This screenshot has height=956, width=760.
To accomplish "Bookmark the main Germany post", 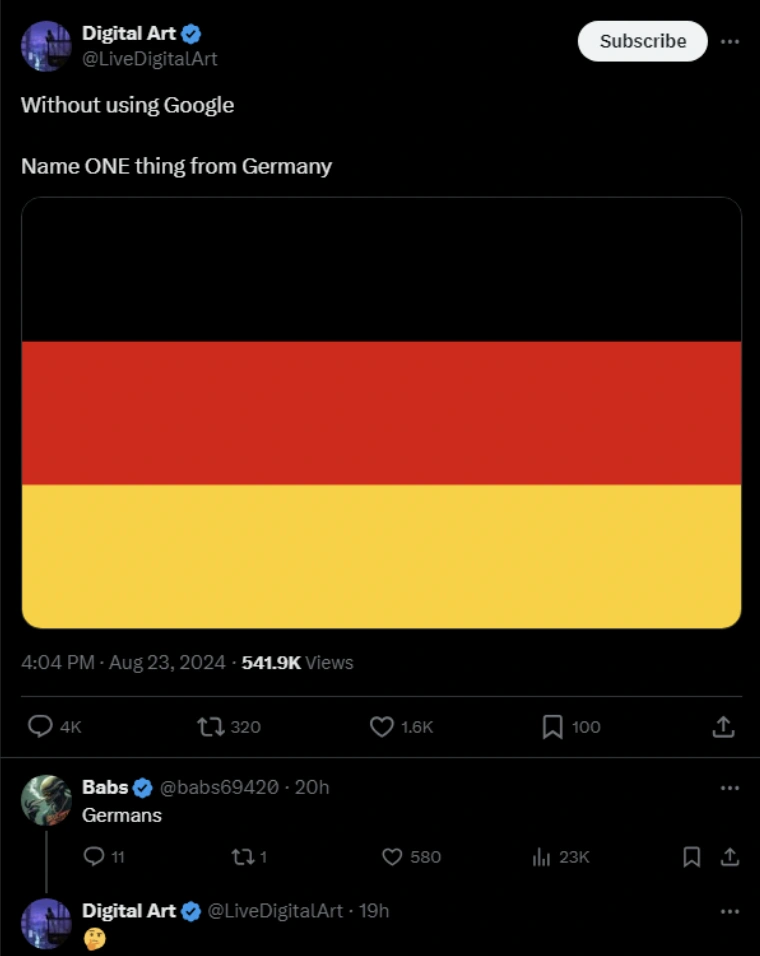I will coord(552,727).
